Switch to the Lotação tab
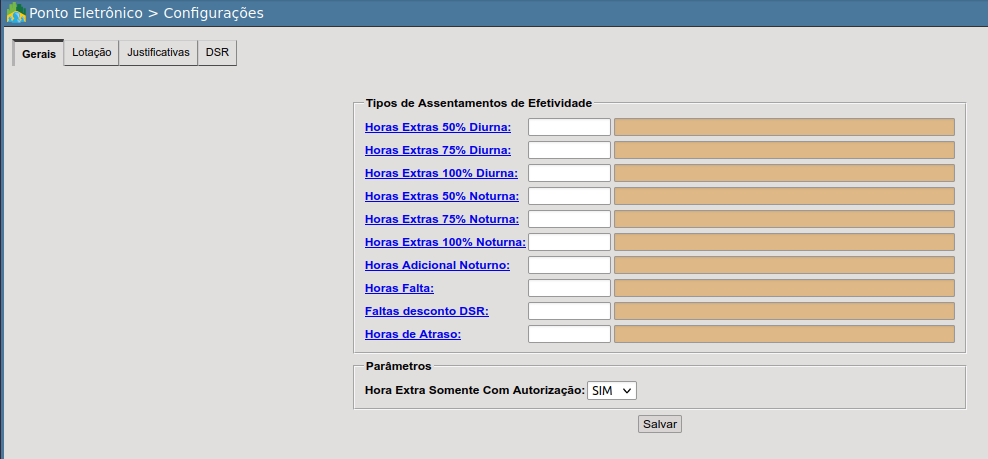Viewport: 988px width, 459px height. click(91, 53)
